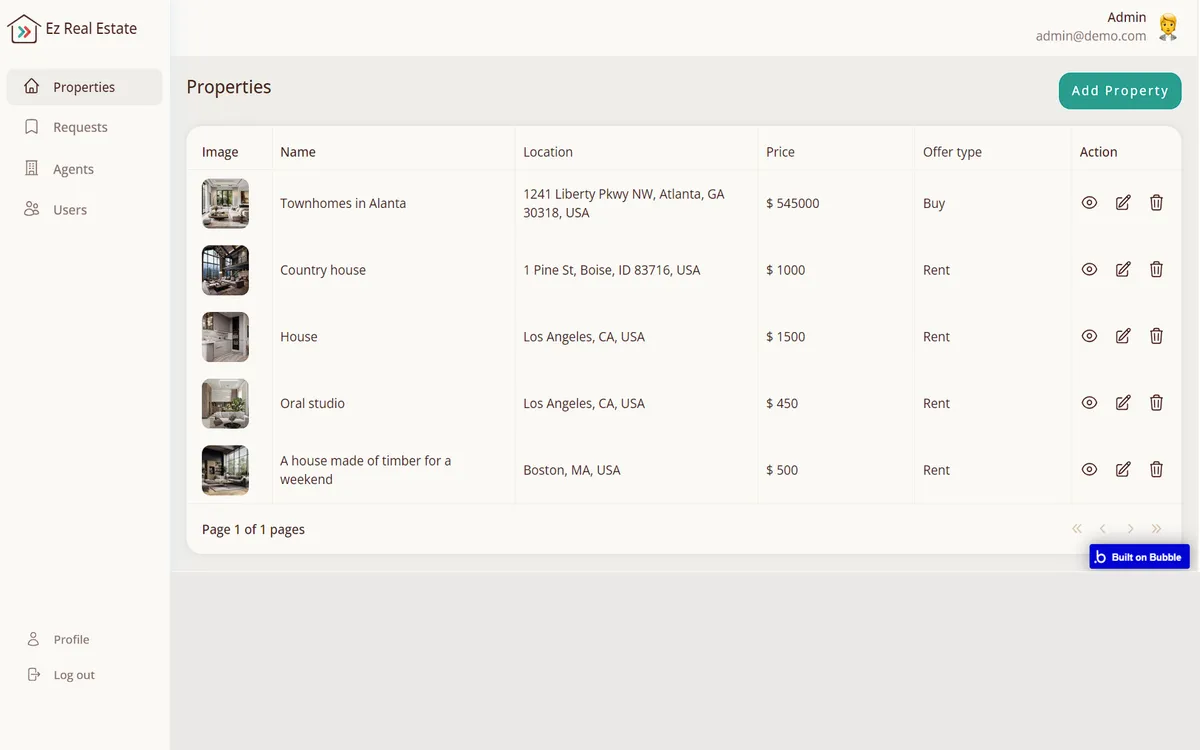Delete the $ 1500 House row

tap(1156, 336)
